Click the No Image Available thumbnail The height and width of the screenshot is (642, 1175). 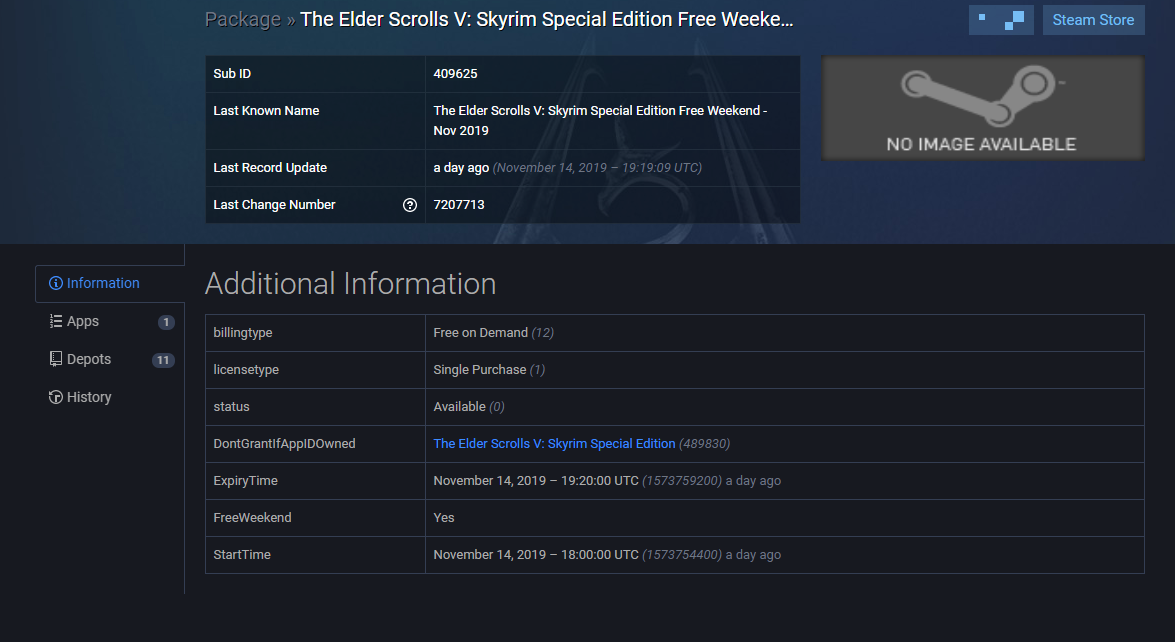[x=982, y=108]
